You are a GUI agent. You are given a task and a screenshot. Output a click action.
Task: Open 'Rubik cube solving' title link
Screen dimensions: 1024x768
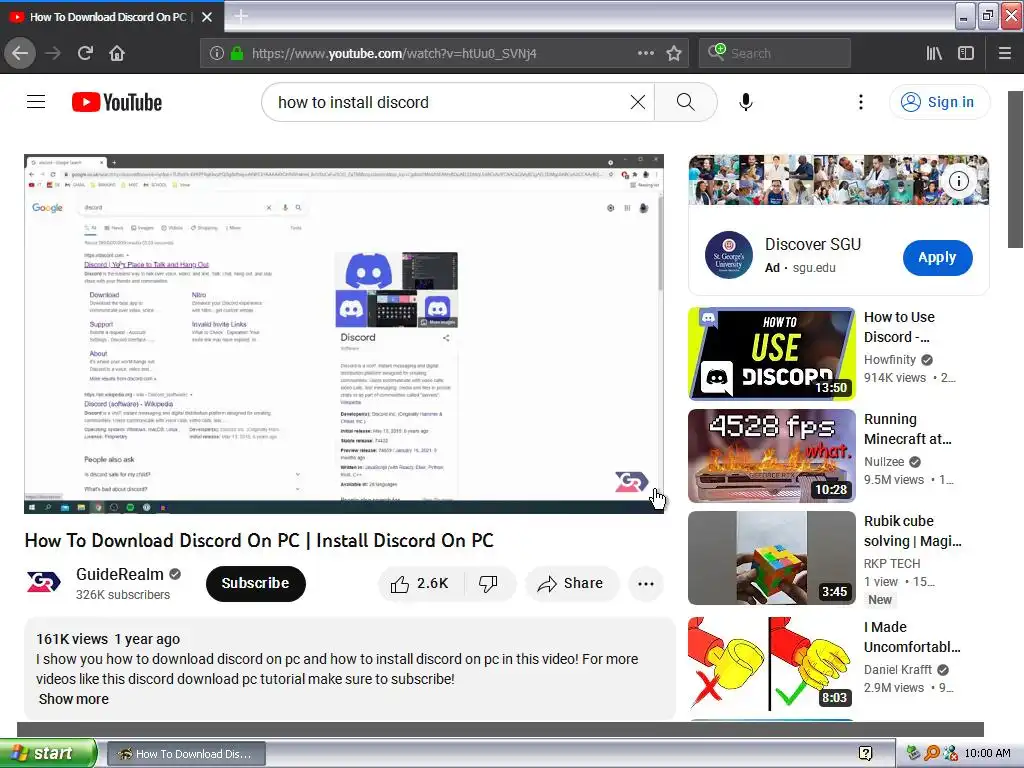pyautogui.click(x=912, y=531)
